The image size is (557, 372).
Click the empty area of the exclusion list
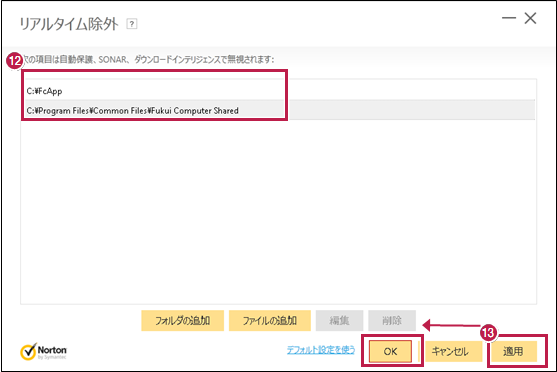click(x=278, y=211)
